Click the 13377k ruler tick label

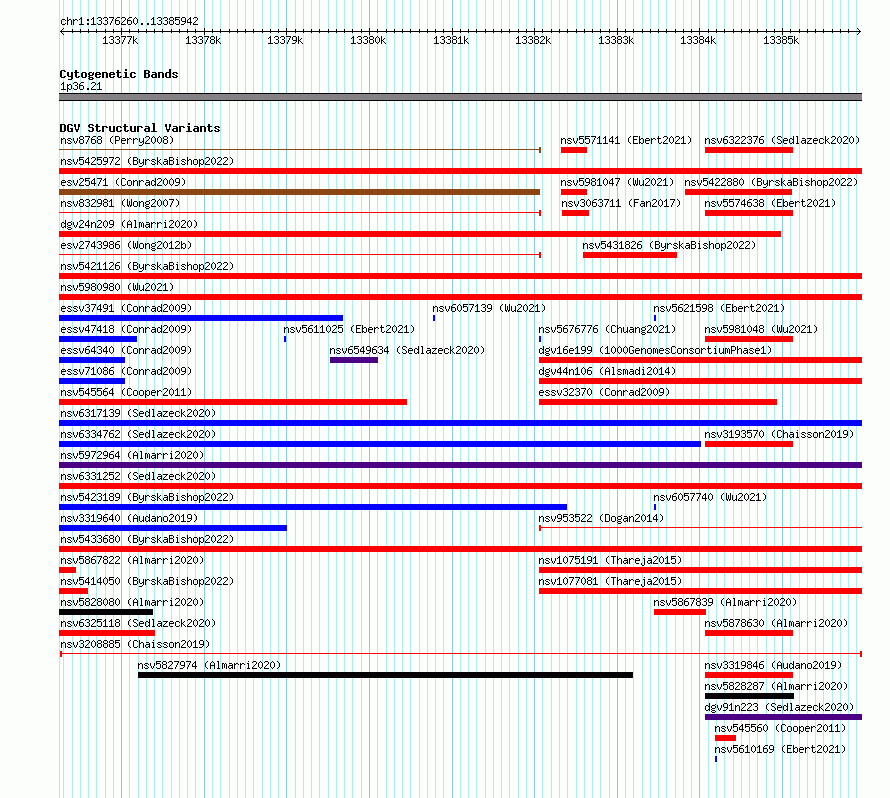[x=120, y=40]
